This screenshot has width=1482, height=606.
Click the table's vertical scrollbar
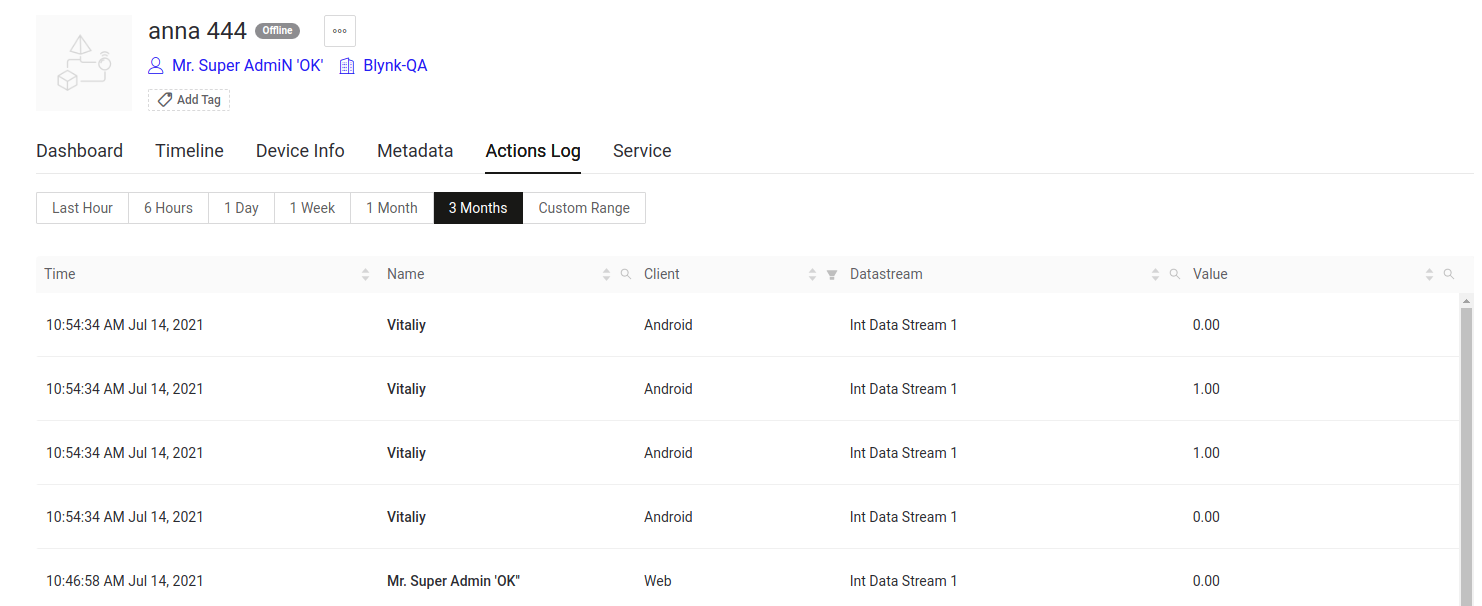1467,456
